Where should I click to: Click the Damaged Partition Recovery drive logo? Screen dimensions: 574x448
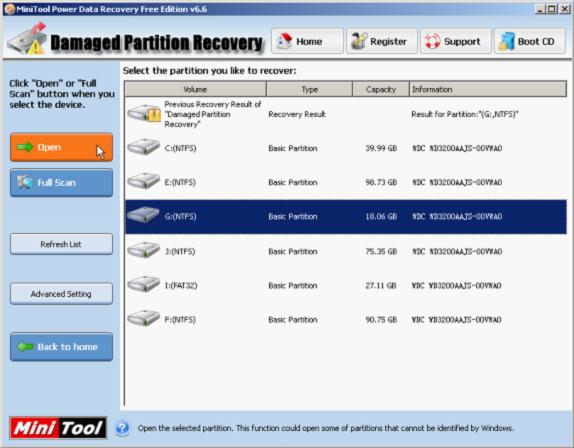pos(27,40)
